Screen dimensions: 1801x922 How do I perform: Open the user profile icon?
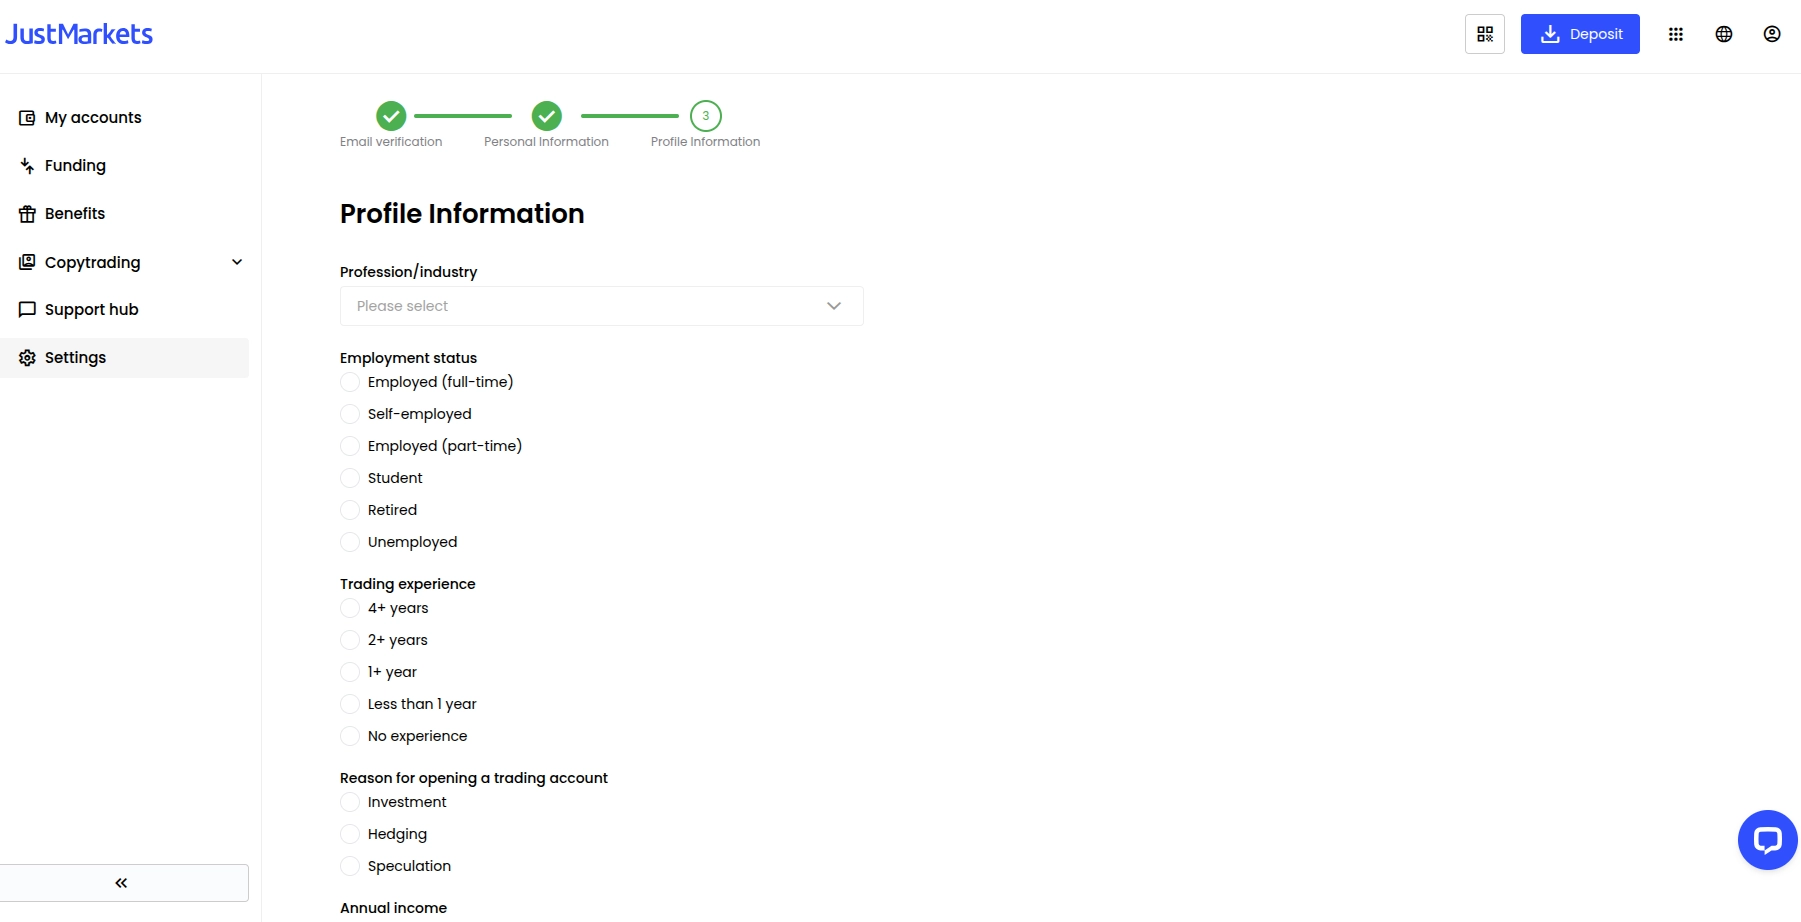1772,33
